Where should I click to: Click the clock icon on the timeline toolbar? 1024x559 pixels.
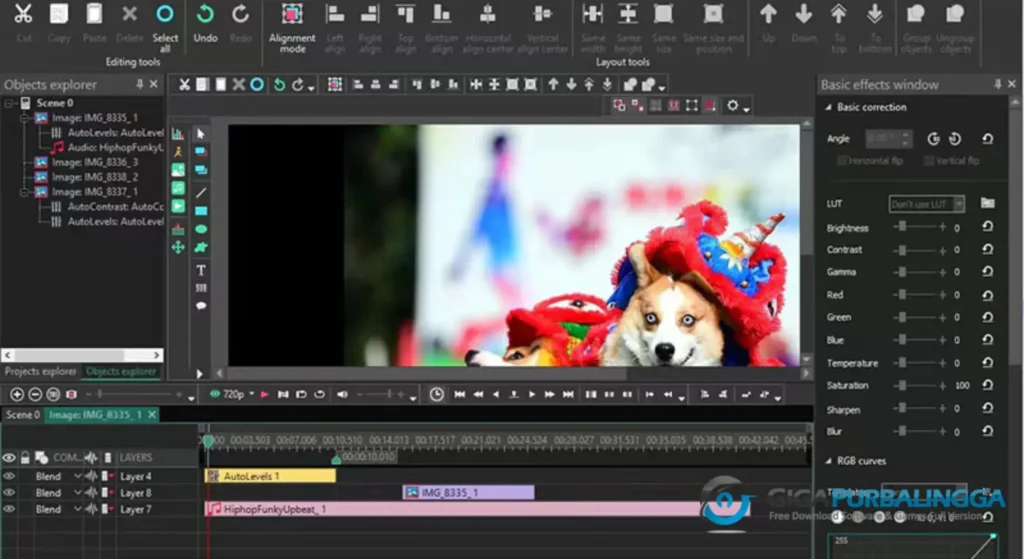click(436, 394)
